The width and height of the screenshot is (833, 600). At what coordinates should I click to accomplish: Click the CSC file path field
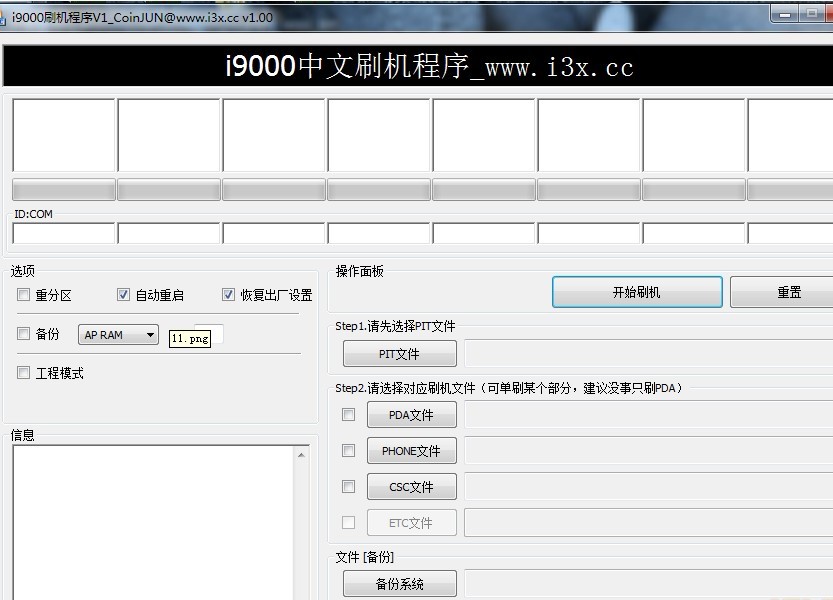pos(649,486)
